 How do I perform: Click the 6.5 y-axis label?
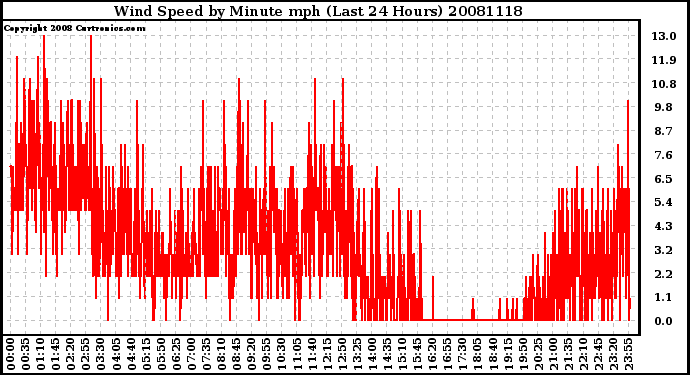pyautogui.click(x=664, y=179)
